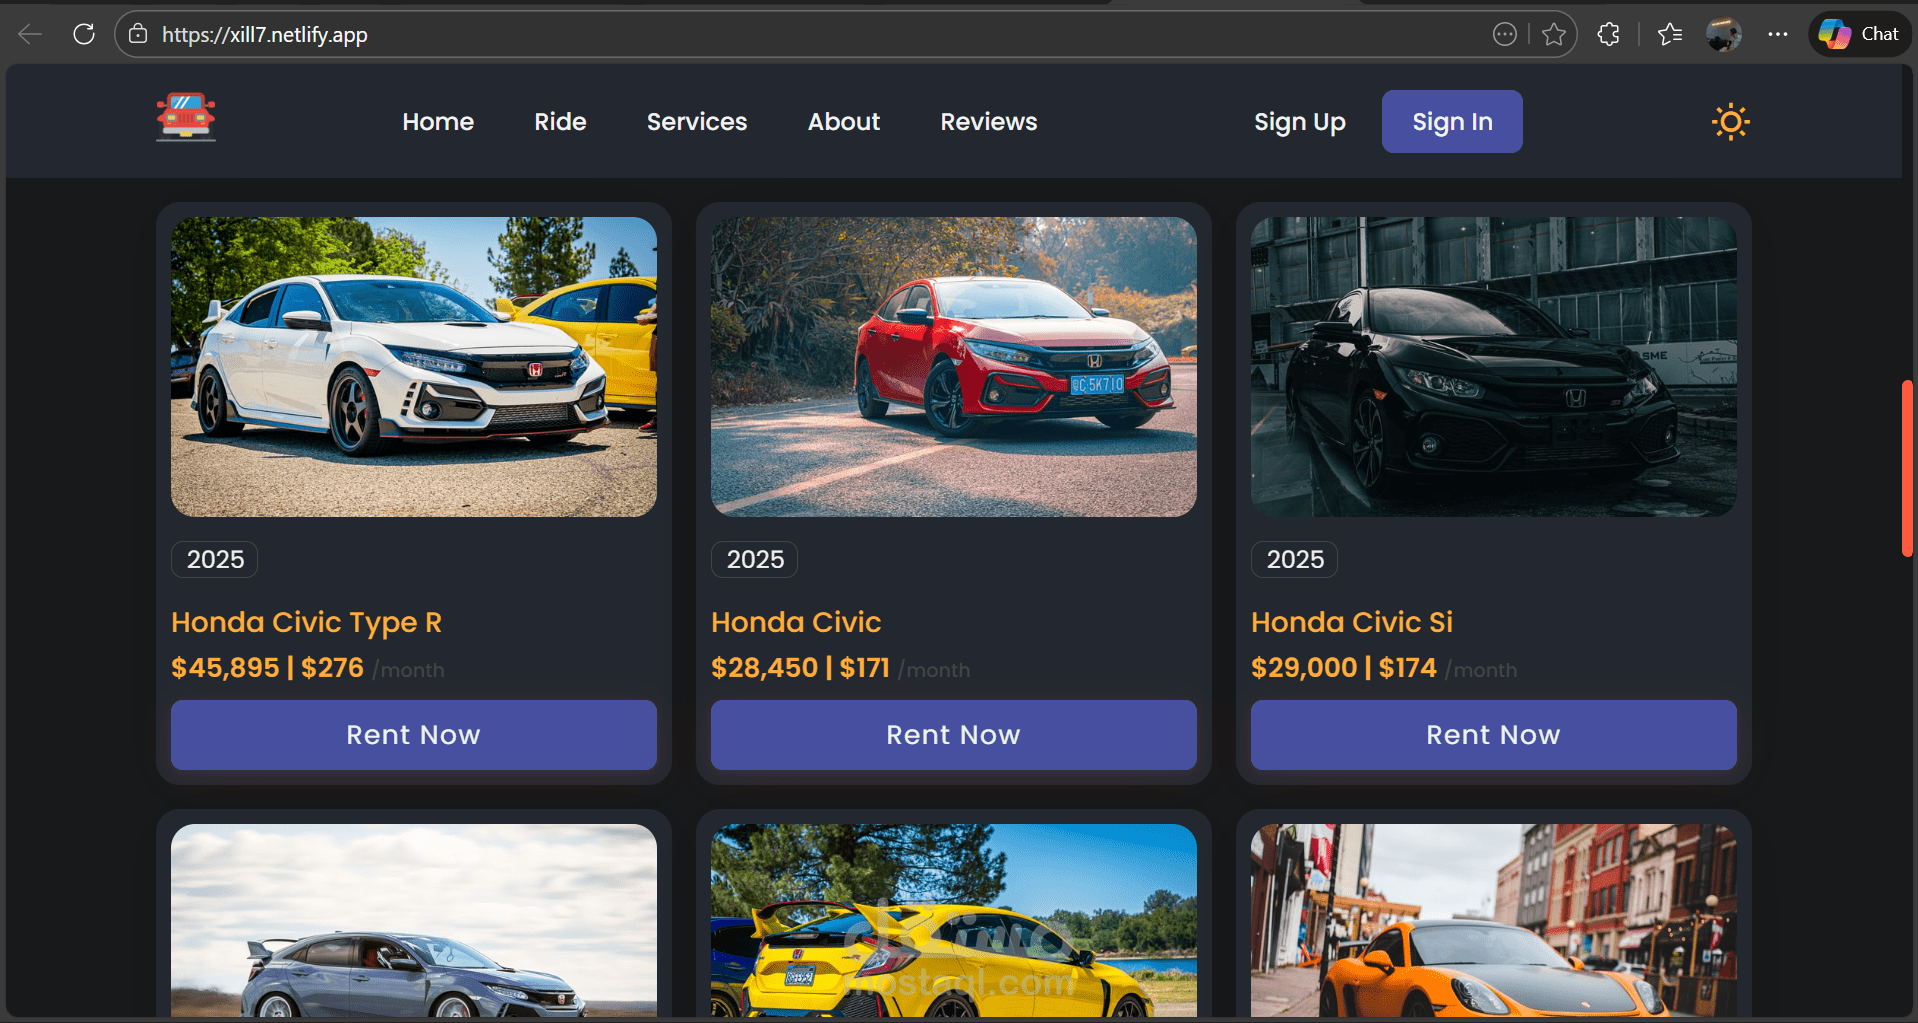Open the Reviews menu item
The width and height of the screenshot is (1918, 1023).
tap(989, 122)
